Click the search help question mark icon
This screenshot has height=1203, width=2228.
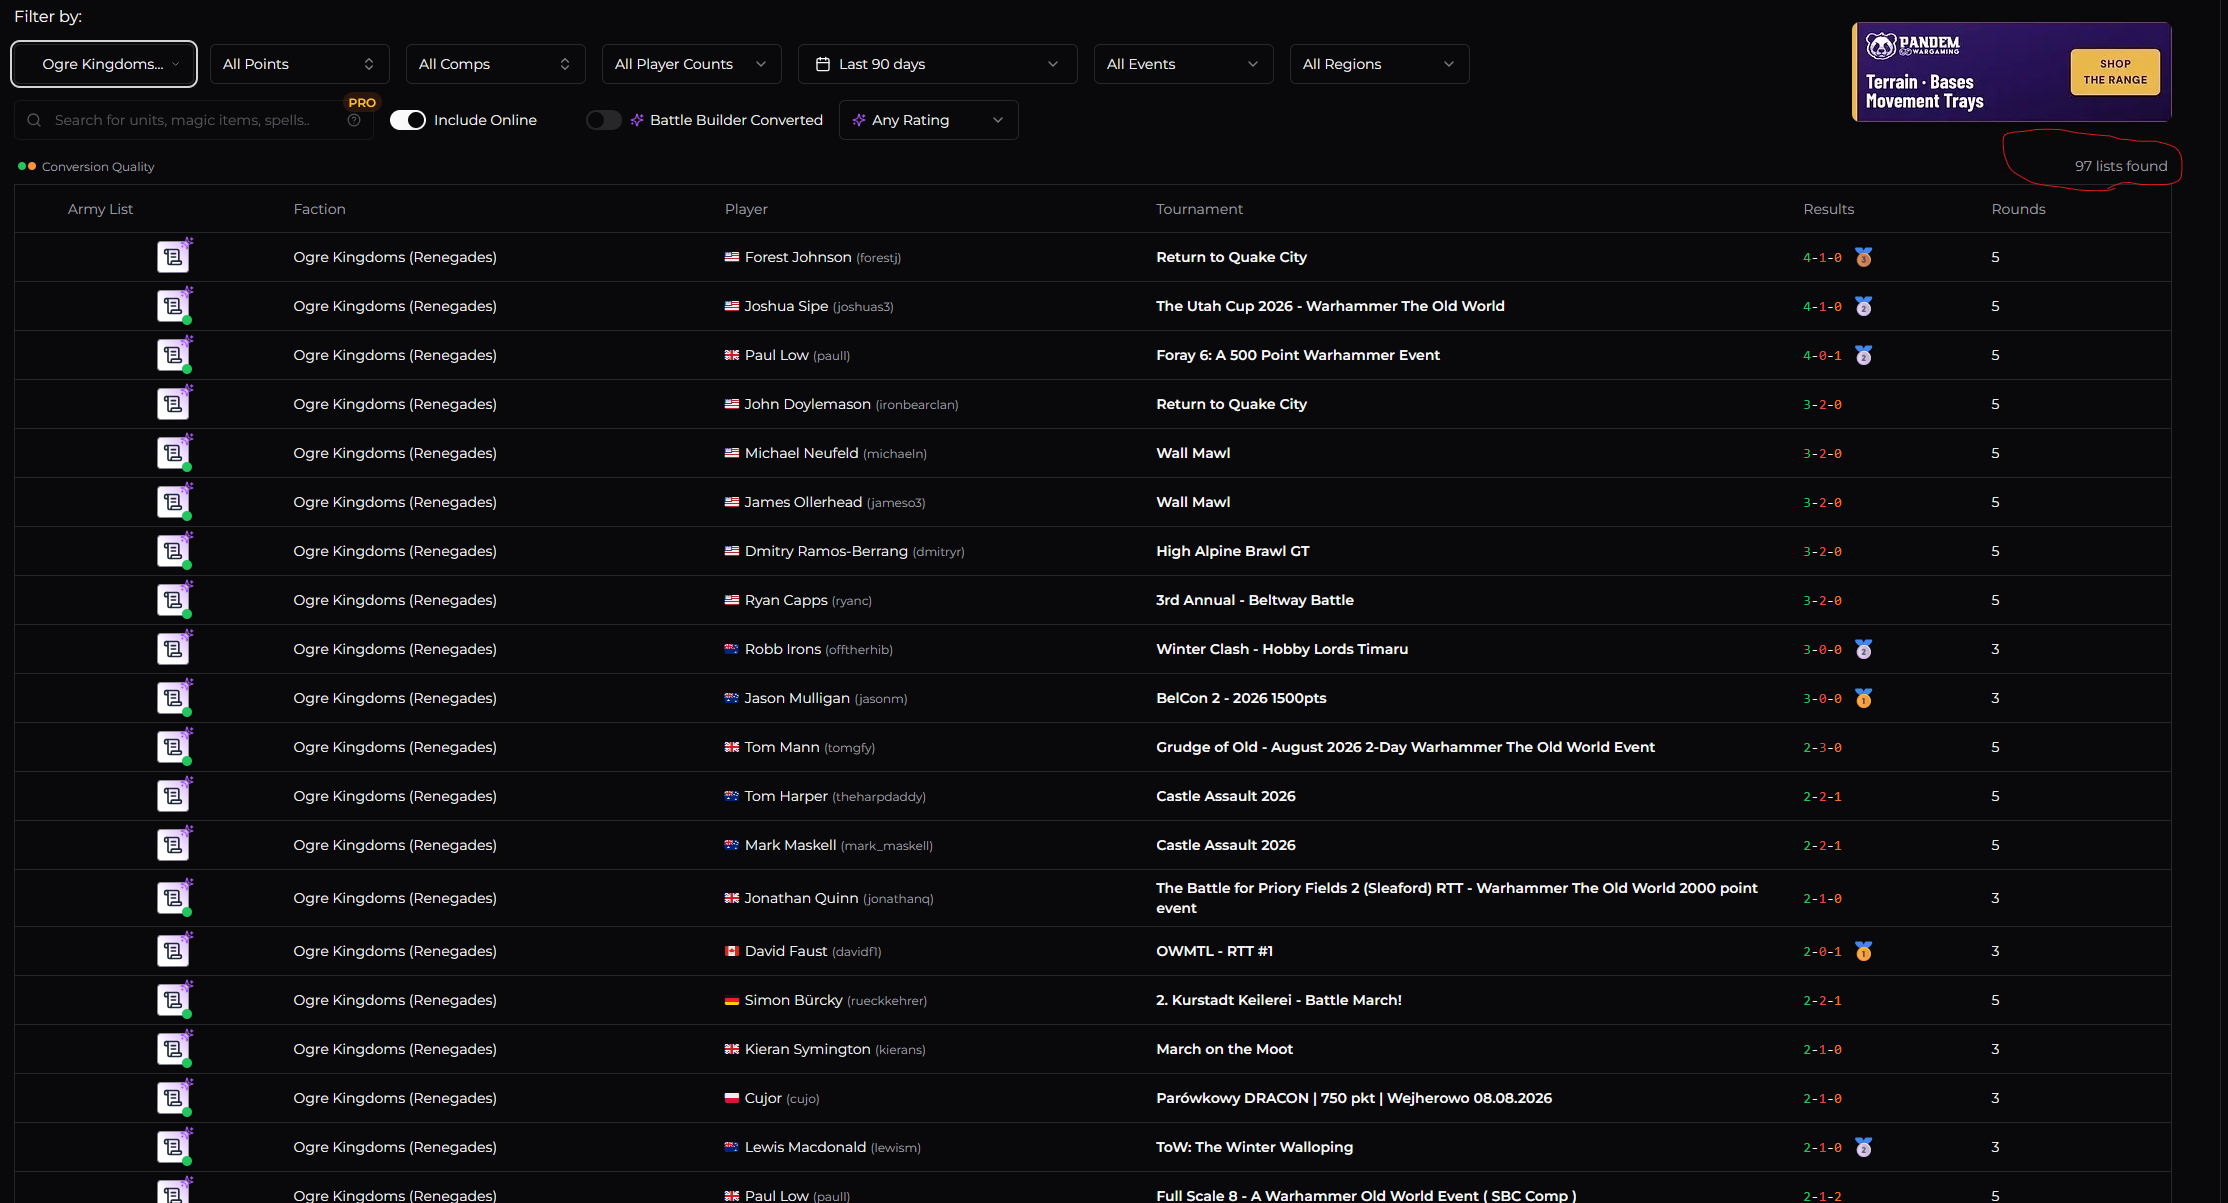click(x=354, y=120)
